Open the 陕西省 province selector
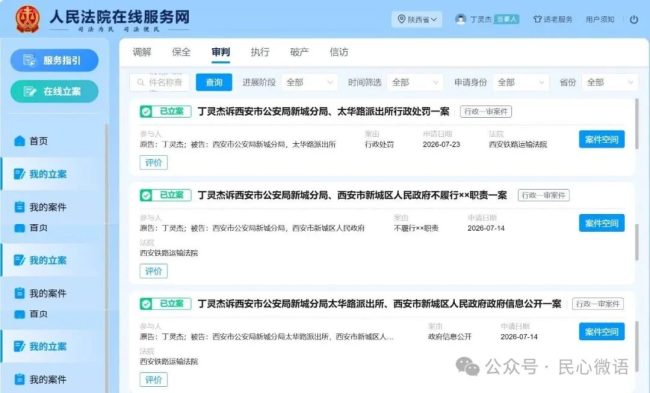Screen dimensions: 650x393 (x=417, y=19)
